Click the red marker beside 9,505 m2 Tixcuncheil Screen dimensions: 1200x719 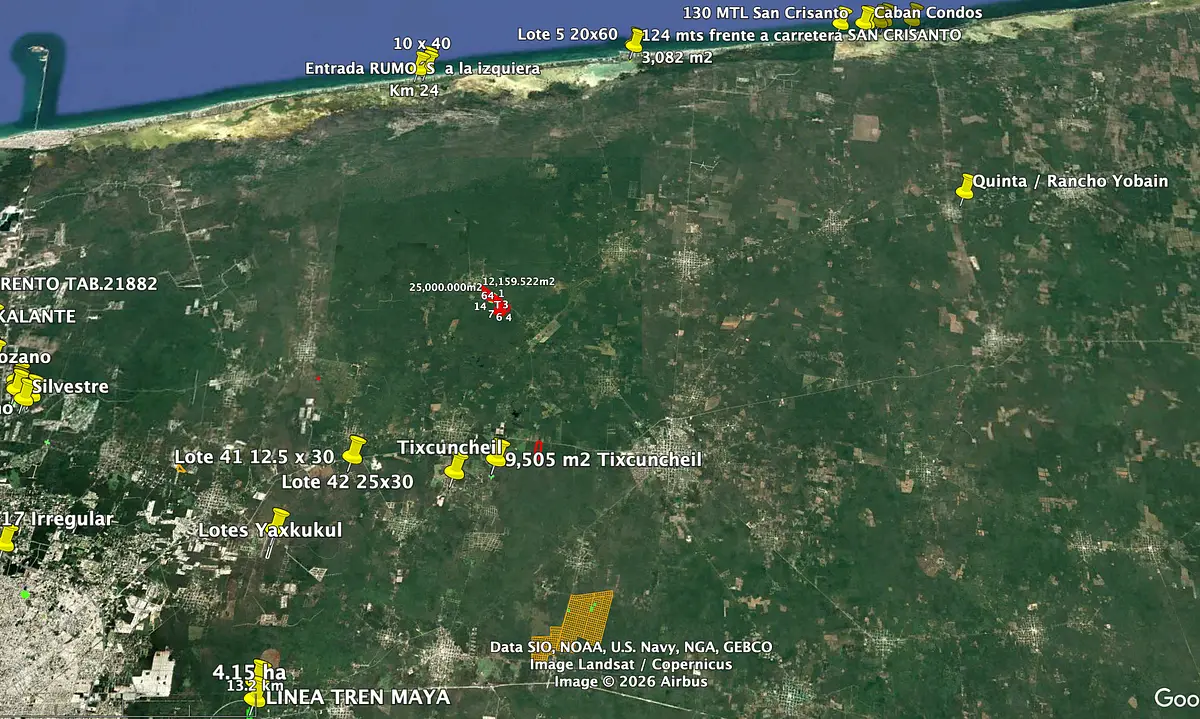539,445
